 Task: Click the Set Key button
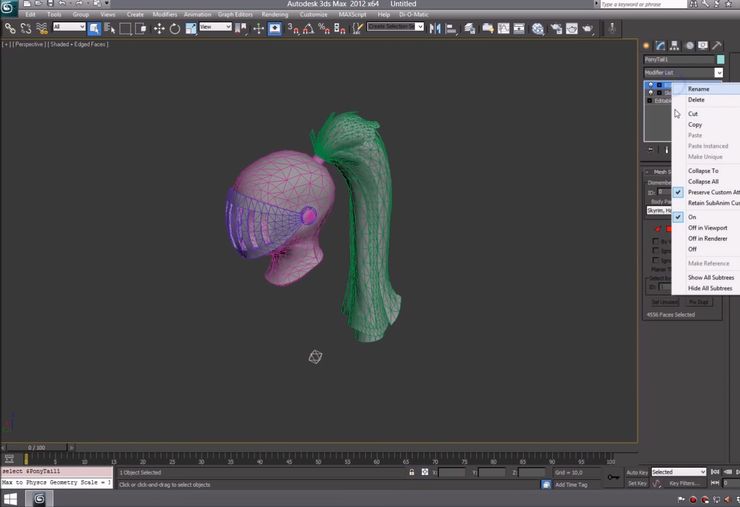(637, 483)
